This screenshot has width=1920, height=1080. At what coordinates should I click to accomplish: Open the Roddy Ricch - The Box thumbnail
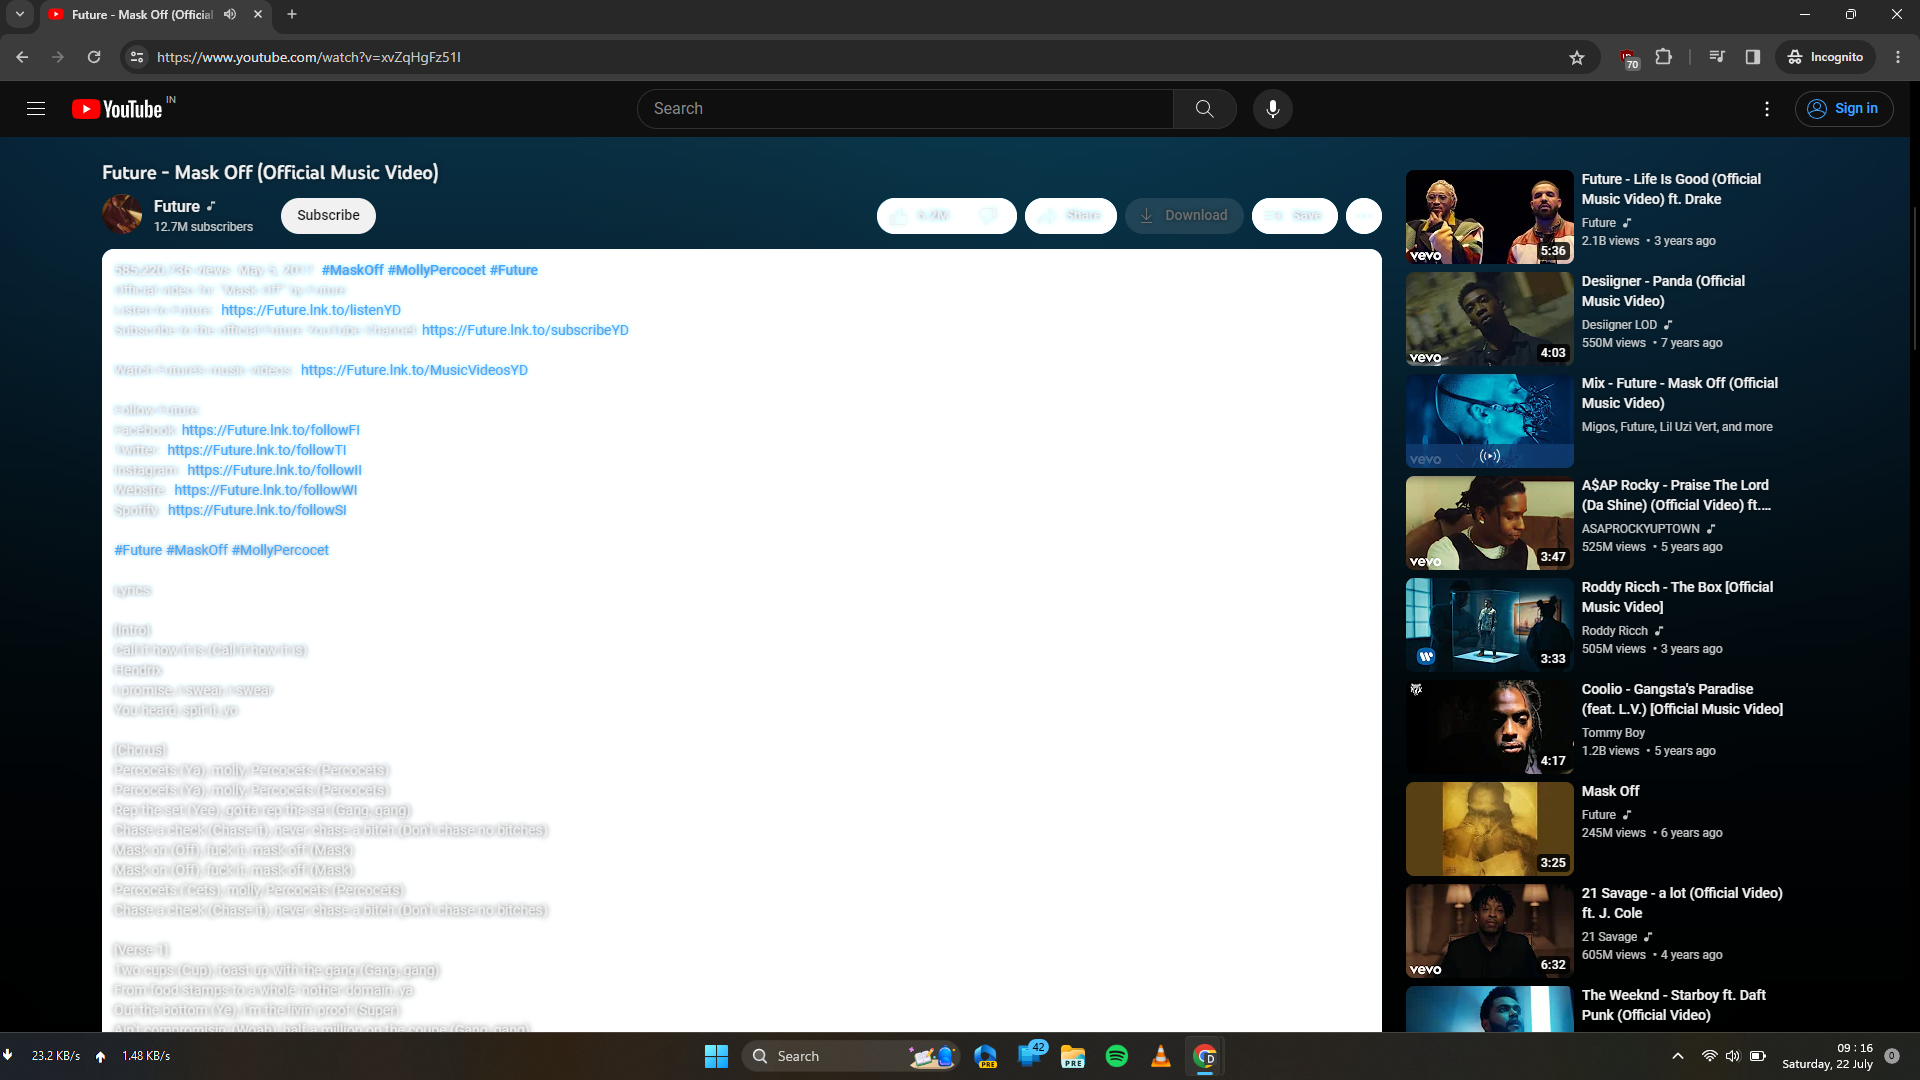coord(1488,624)
